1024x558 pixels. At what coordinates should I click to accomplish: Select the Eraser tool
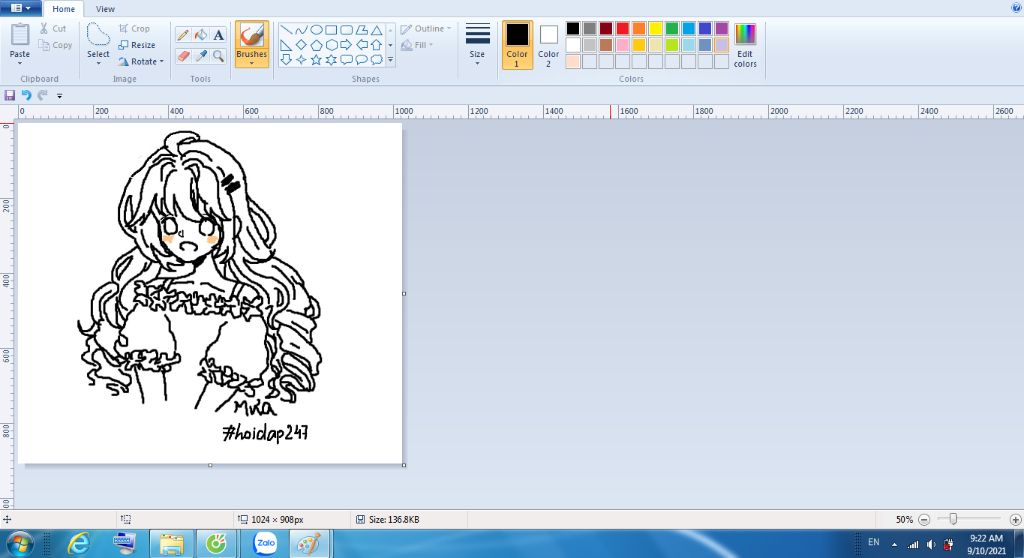click(184, 56)
